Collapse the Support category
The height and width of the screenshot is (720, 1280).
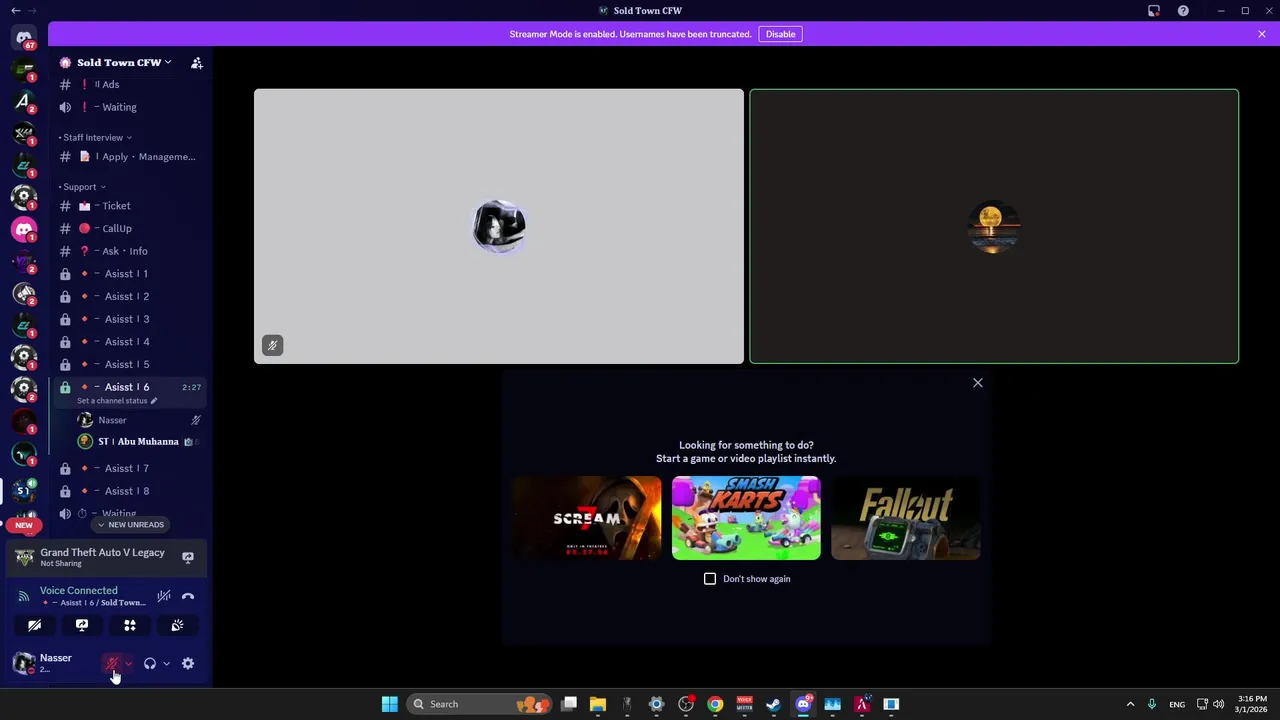(82, 187)
